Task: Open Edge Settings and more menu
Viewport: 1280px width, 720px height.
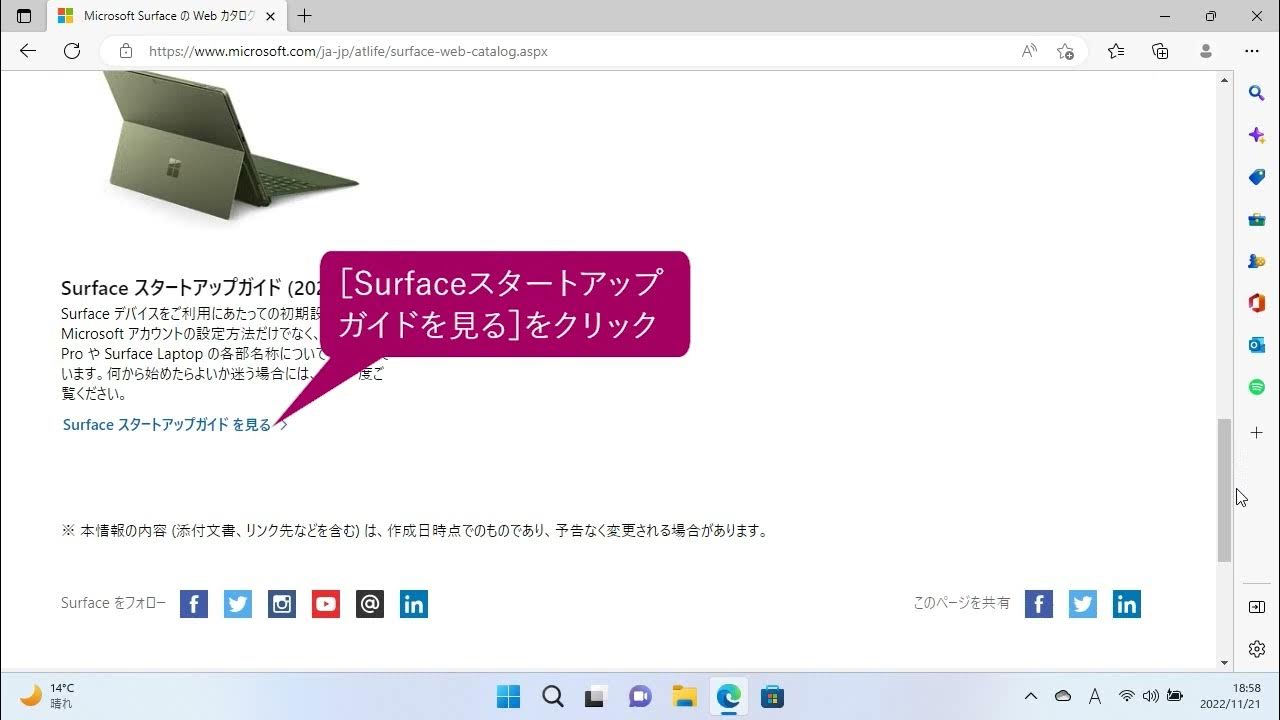Action: (1252, 51)
